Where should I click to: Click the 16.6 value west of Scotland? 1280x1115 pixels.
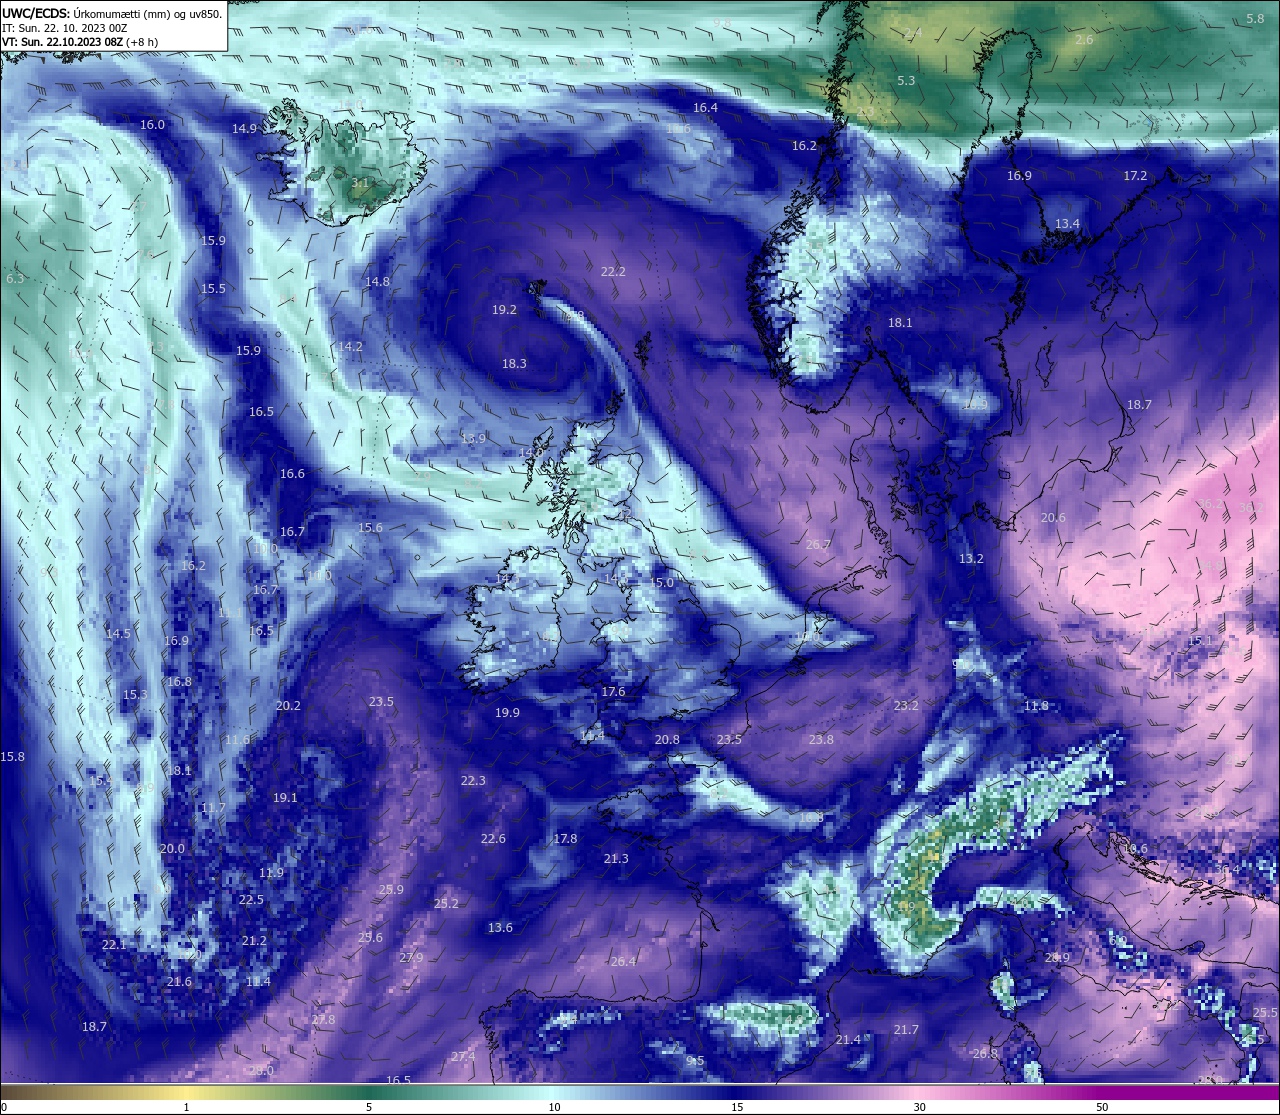point(292,474)
